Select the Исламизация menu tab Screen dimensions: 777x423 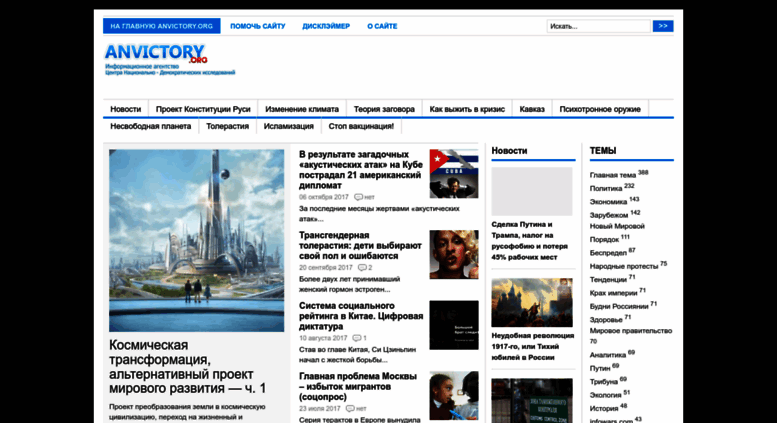point(288,126)
